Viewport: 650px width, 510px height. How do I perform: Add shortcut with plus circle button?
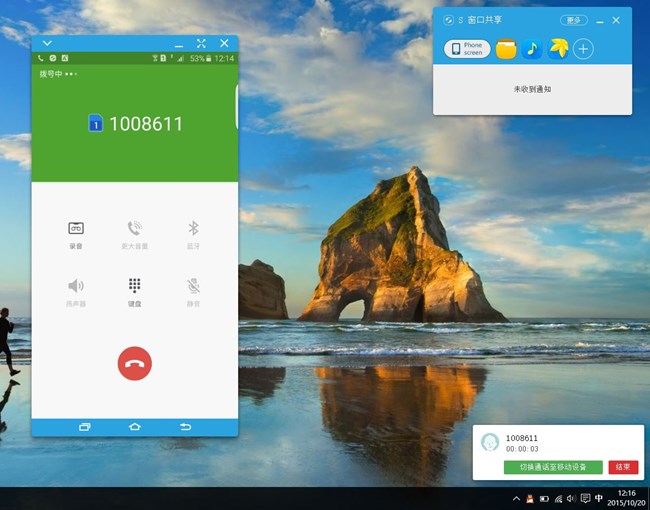tap(583, 49)
